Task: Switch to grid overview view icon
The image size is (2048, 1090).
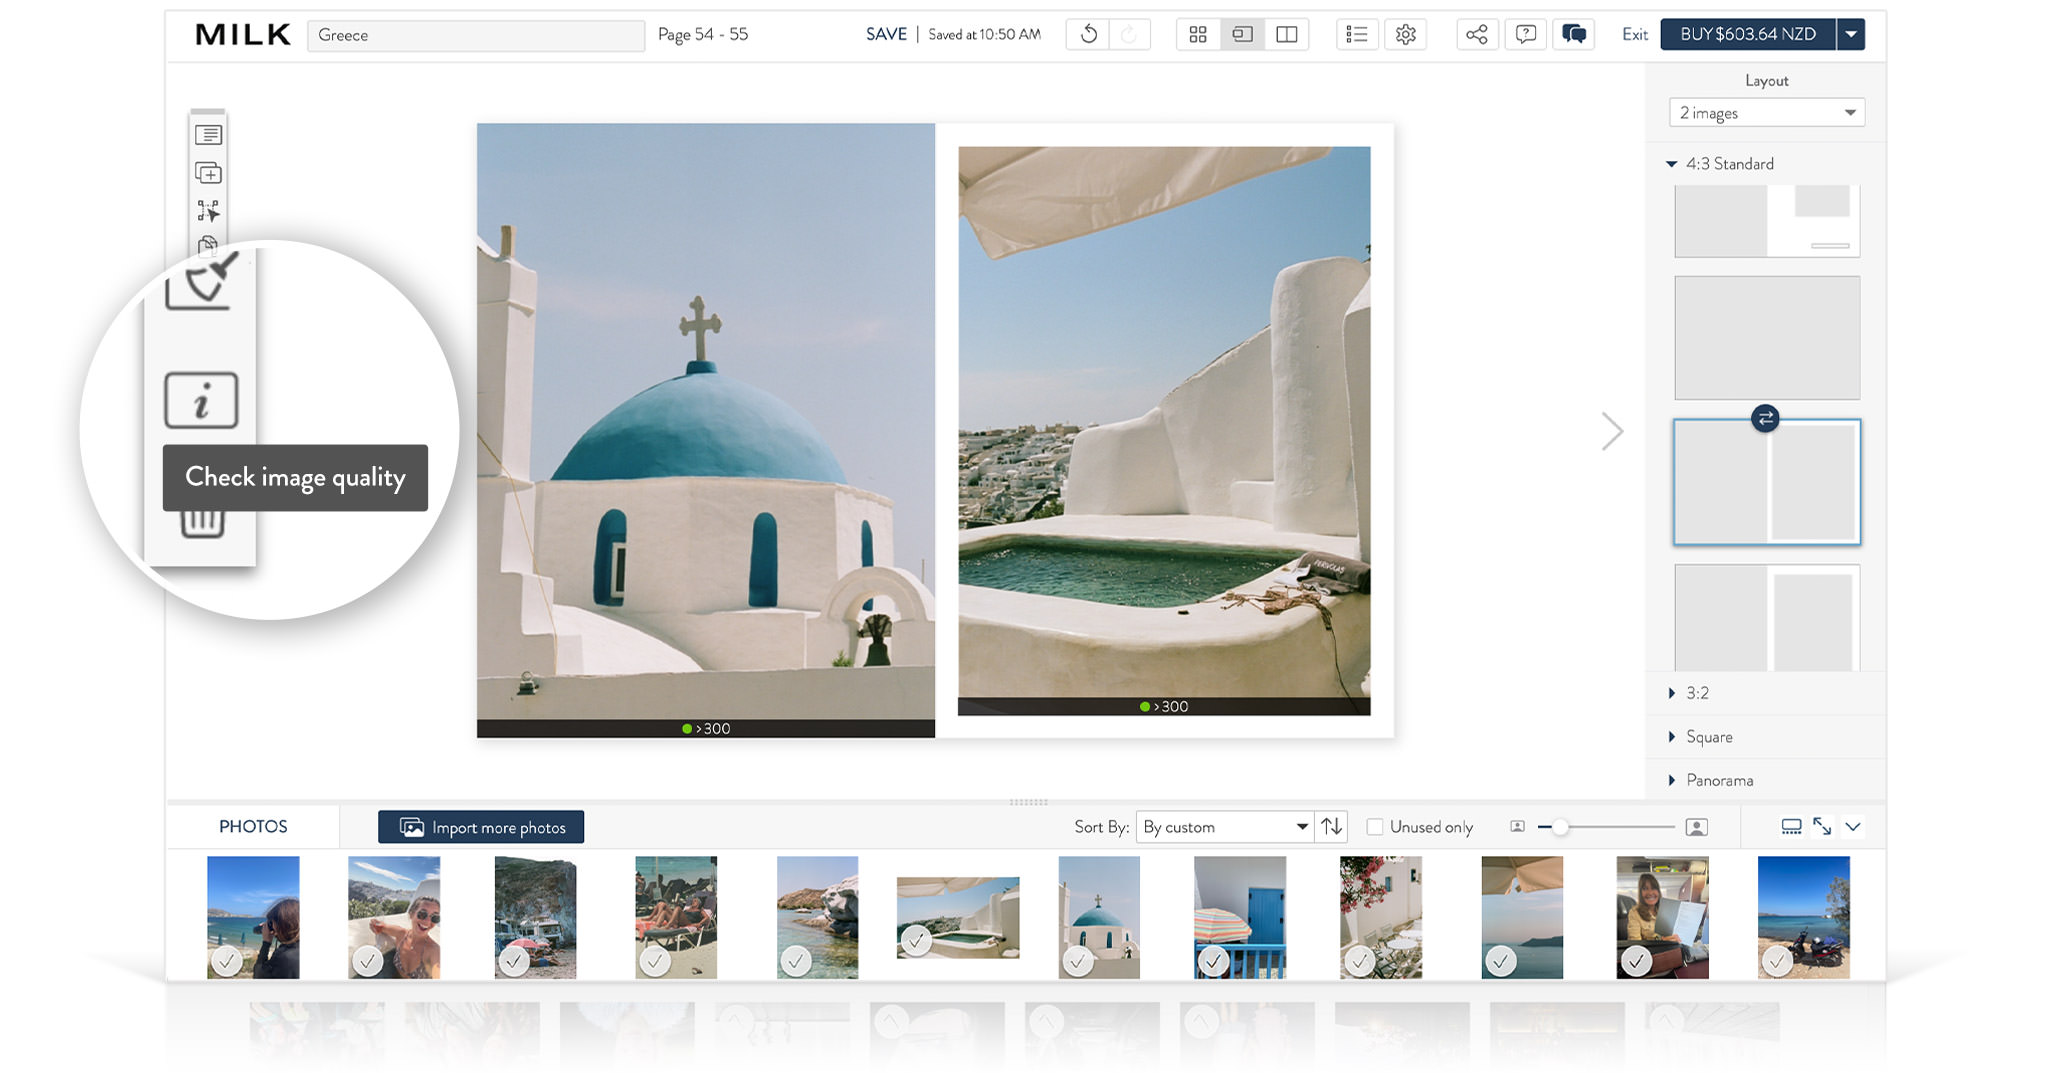Action: click(1197, 35)
